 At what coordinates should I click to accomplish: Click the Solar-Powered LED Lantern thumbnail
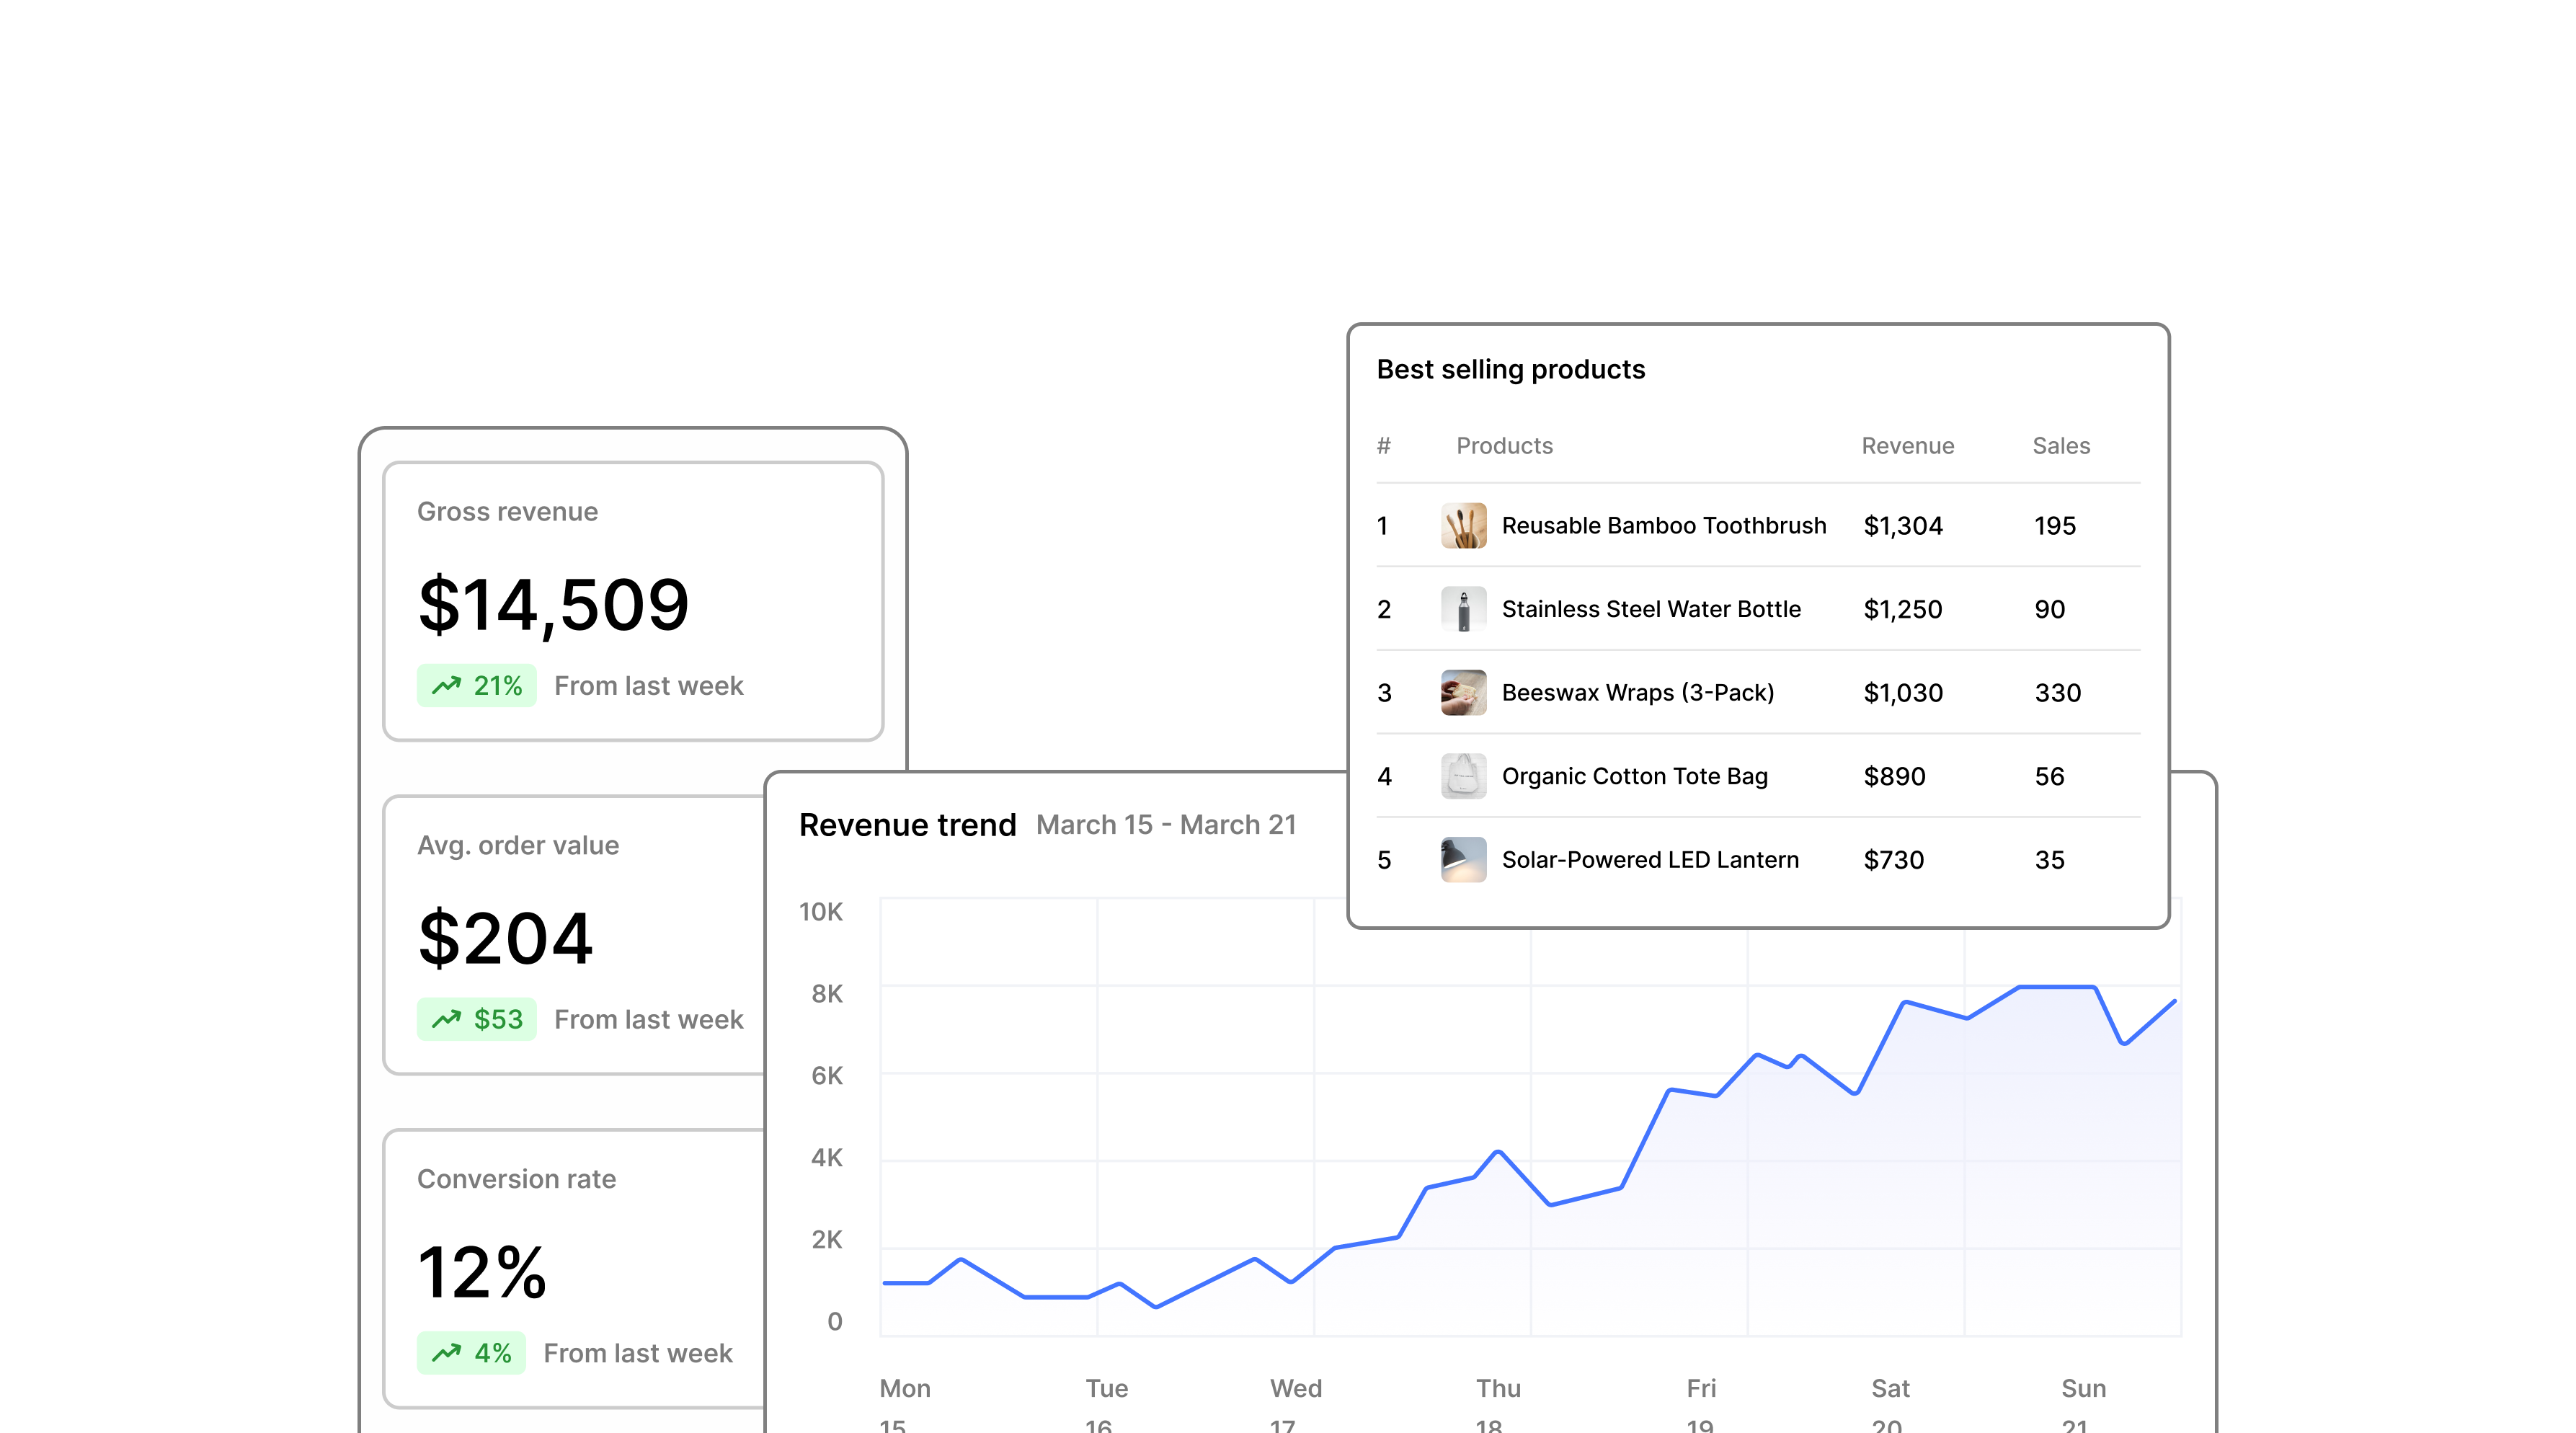(1463, 860)
